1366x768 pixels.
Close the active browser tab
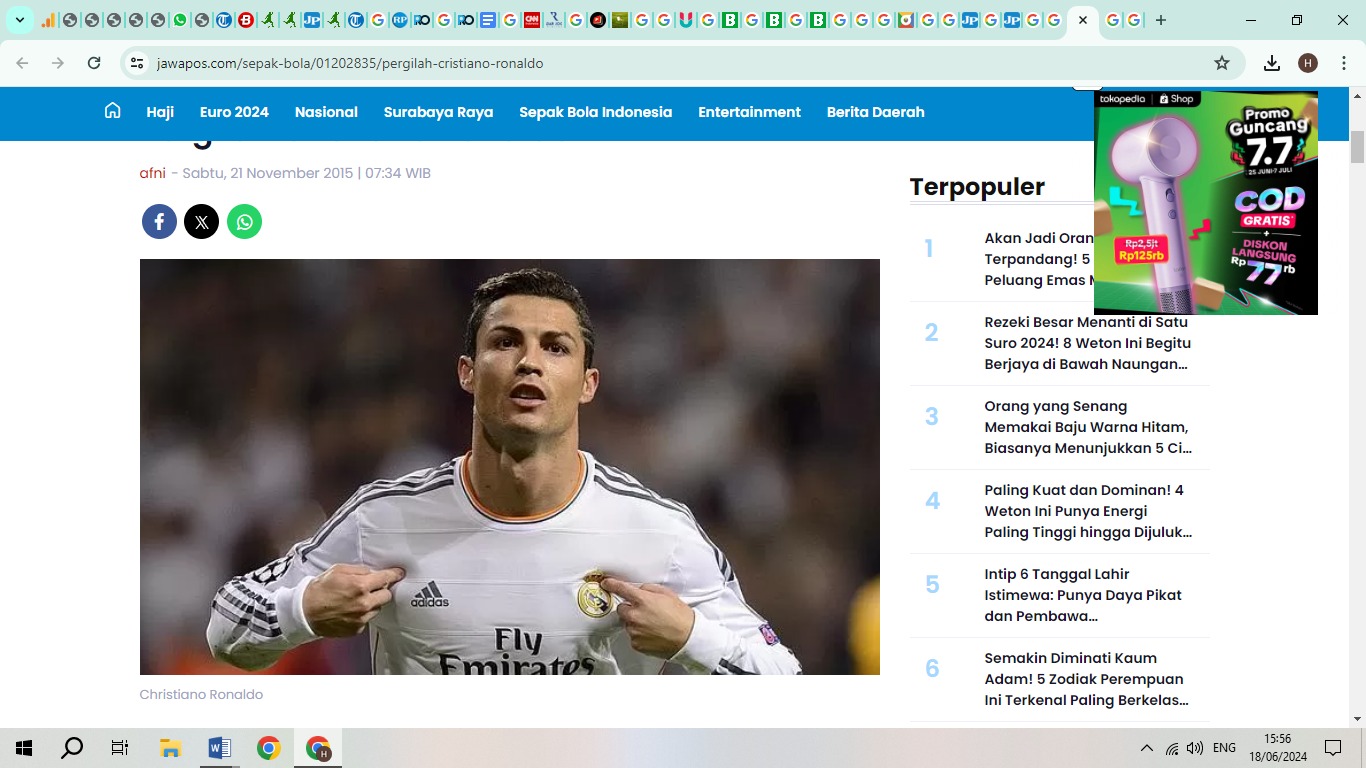click(x=1082, y=20)
